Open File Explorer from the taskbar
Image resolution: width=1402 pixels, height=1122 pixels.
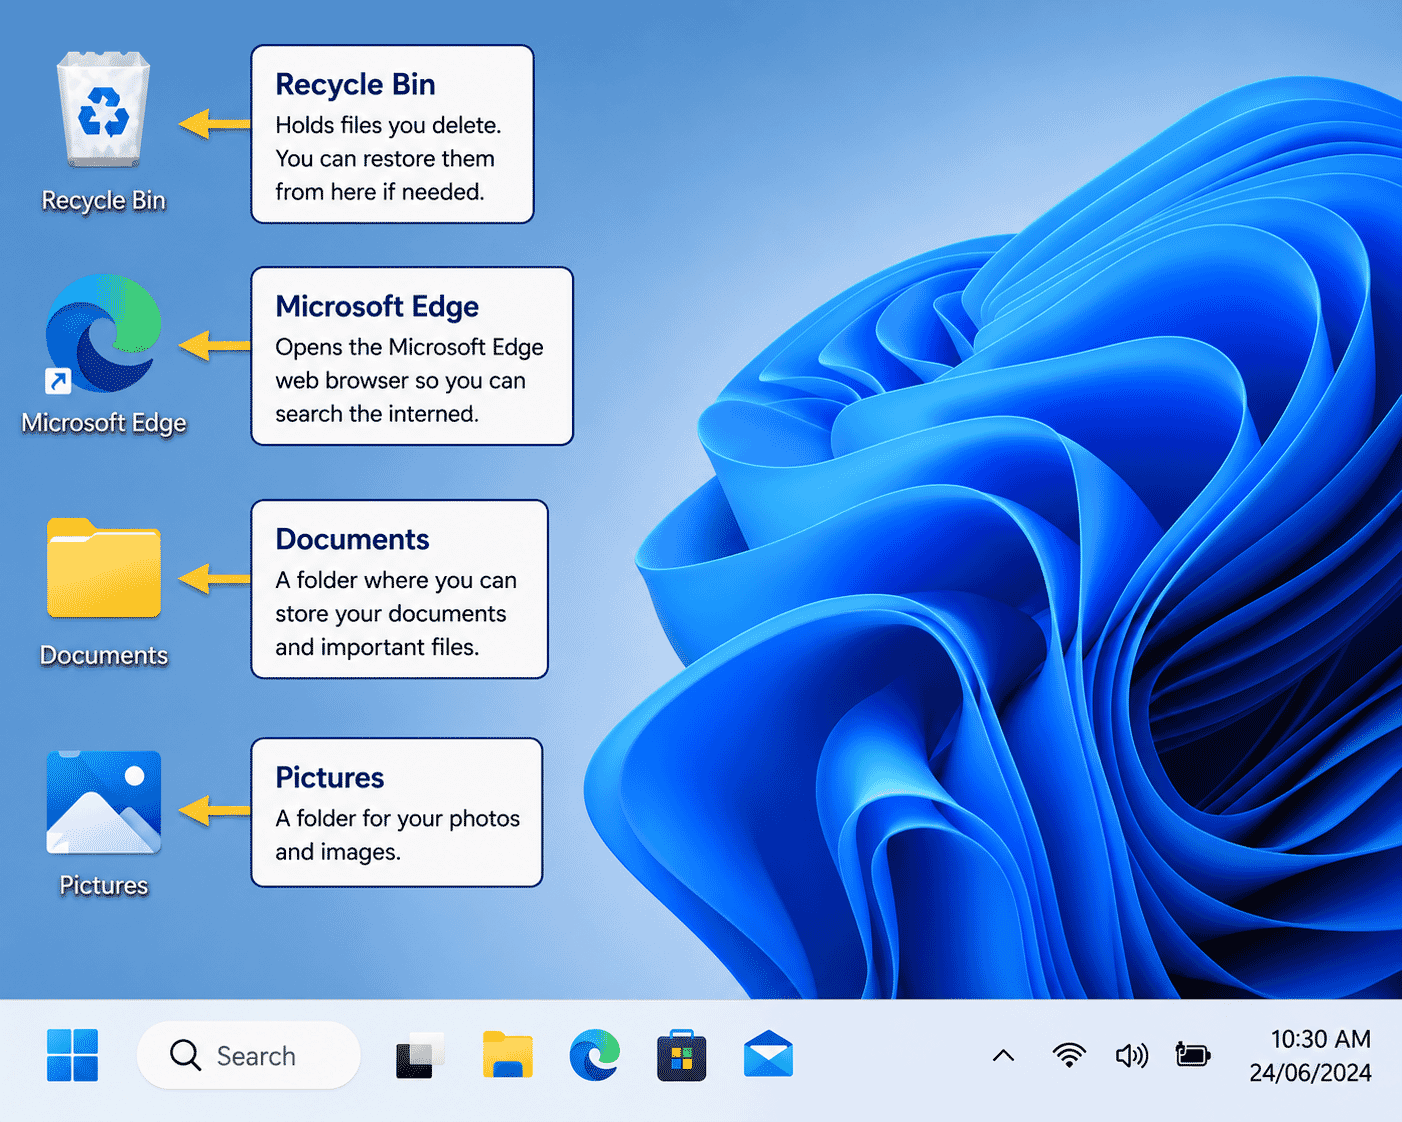[508, 1055]
